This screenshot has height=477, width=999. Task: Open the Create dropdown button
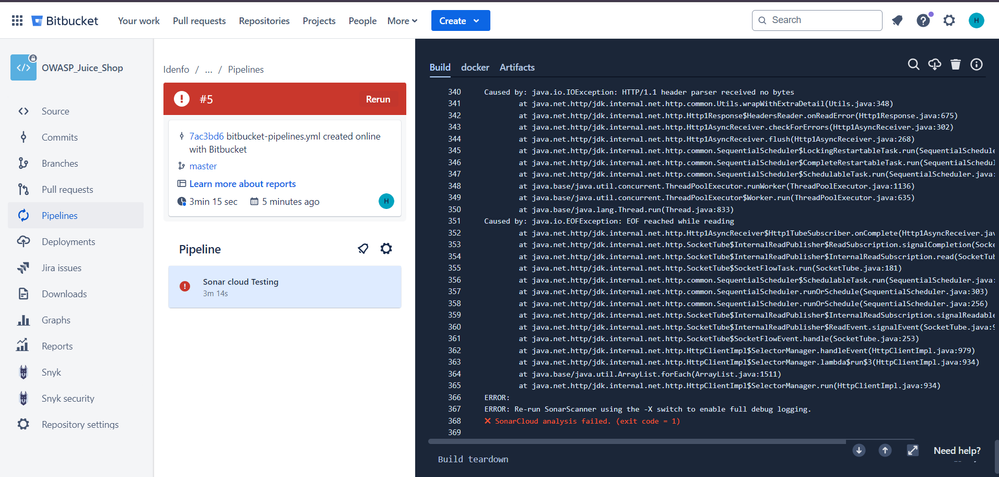coord(461,20)
